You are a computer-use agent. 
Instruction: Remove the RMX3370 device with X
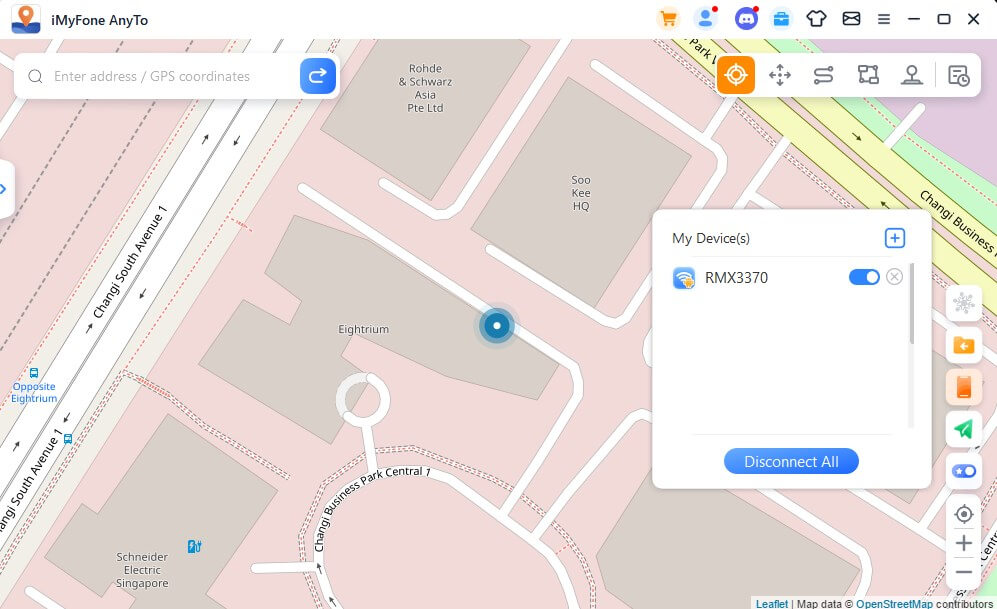pyautogui.click(x=894, y=277)
